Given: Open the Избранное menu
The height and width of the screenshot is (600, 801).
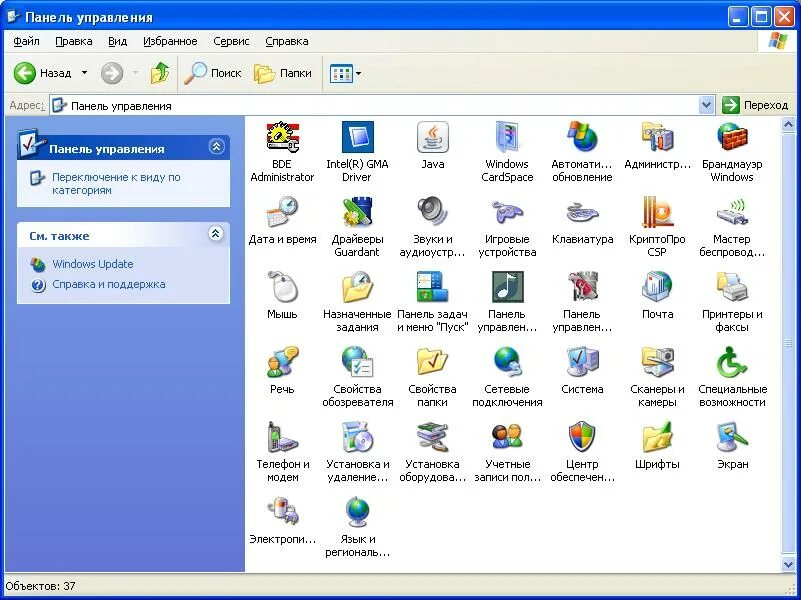Looking at the screenshot, I should (x=170, y=41).
